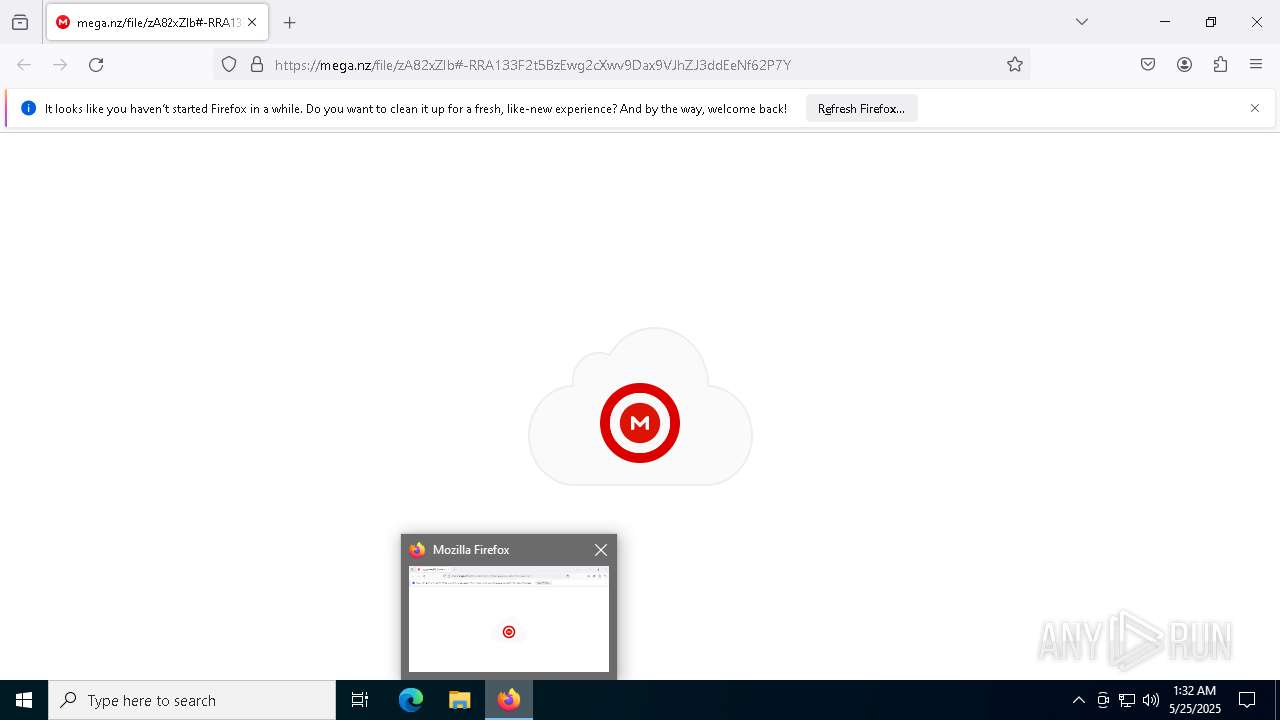Open clock showing 1:32 AM
1280x720 pixels.
(x=1195, y=700)
